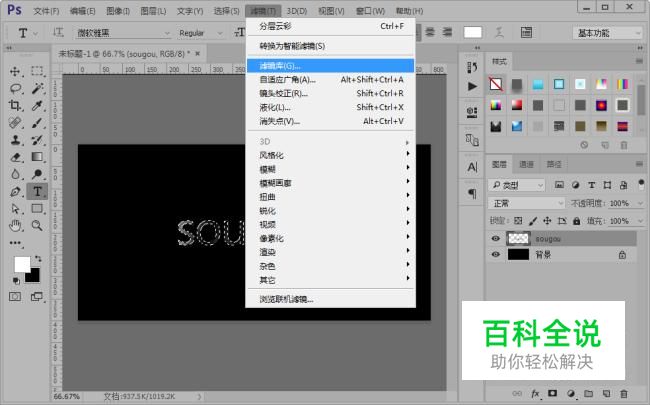The image size is (650, 405).
Task: Select the Zoom tool
Action: pyautogui.click(x=37, y=226)
